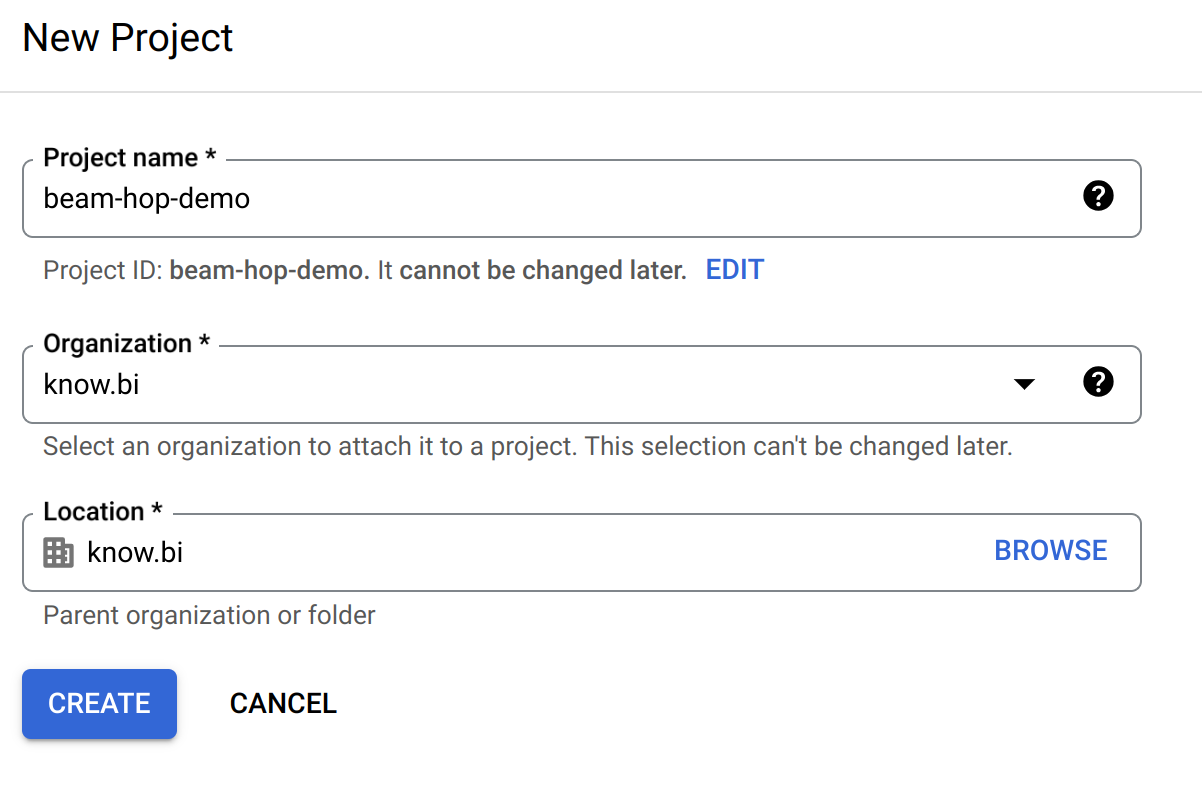Click the "Parent organization or folder" hint
1202x801 pixels.
tap(209, 615)
